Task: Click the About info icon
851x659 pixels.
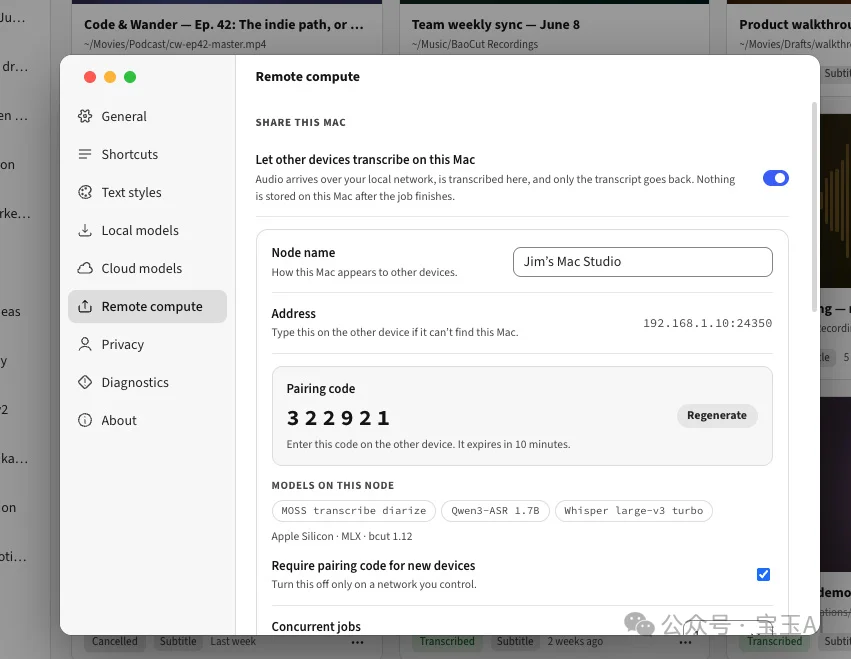Action: click(85, 420)
